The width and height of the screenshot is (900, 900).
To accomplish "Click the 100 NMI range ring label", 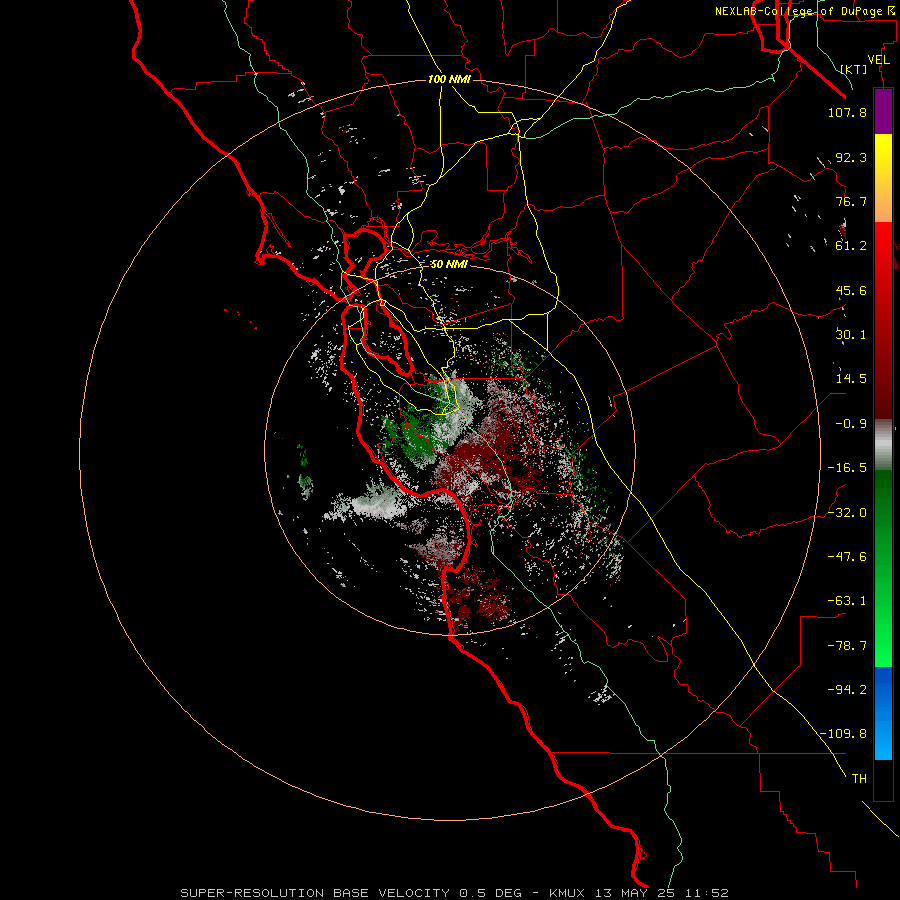I will [x=449, y=79].
